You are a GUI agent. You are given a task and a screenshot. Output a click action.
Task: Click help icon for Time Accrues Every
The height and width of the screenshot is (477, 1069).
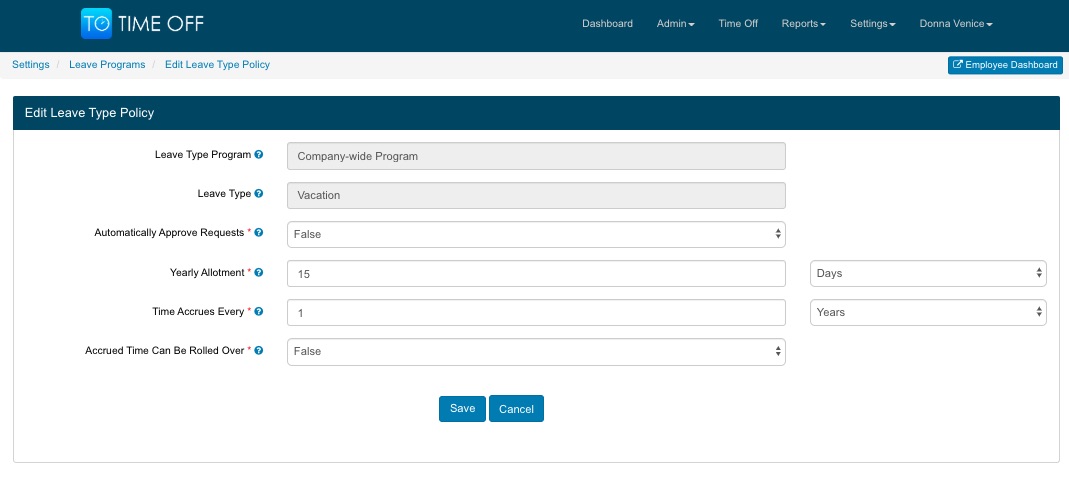click(259, 312)
